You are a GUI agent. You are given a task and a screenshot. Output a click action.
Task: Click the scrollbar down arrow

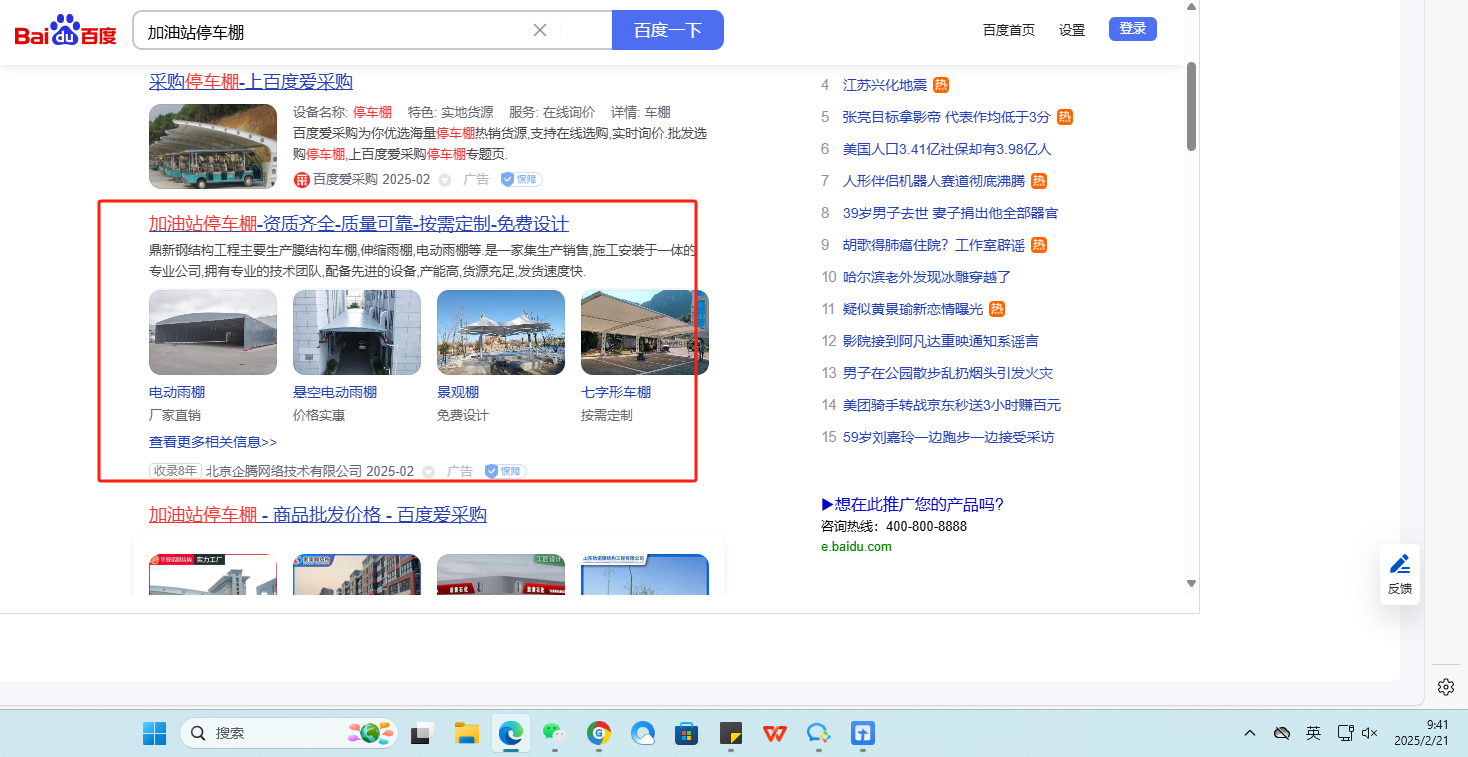[1191, 583]
